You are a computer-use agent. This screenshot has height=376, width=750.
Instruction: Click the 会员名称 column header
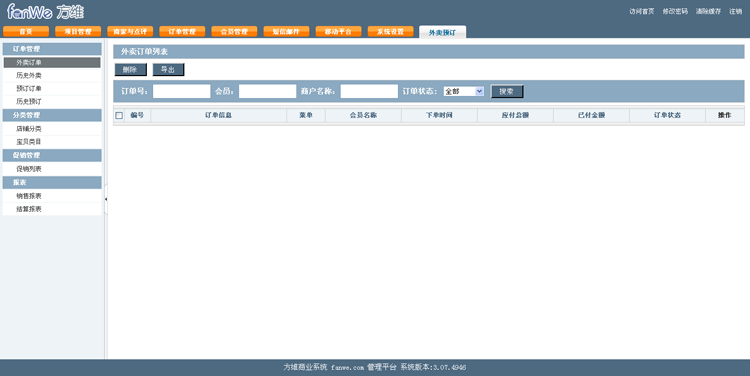(x=364, y=115)
